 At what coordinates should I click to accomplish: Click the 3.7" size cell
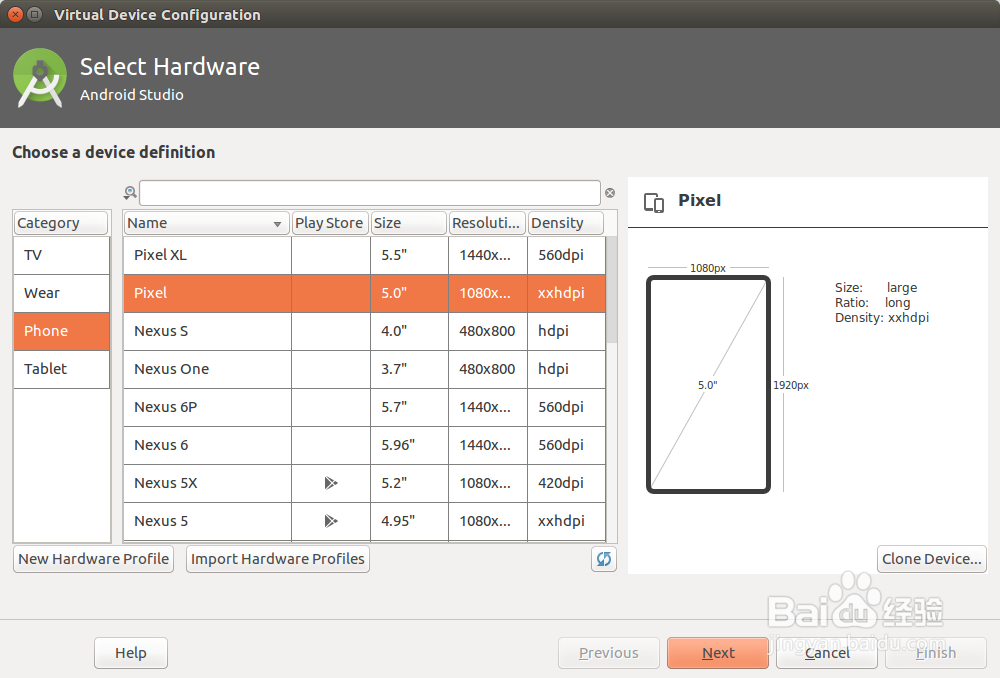[x=409, y=369]
